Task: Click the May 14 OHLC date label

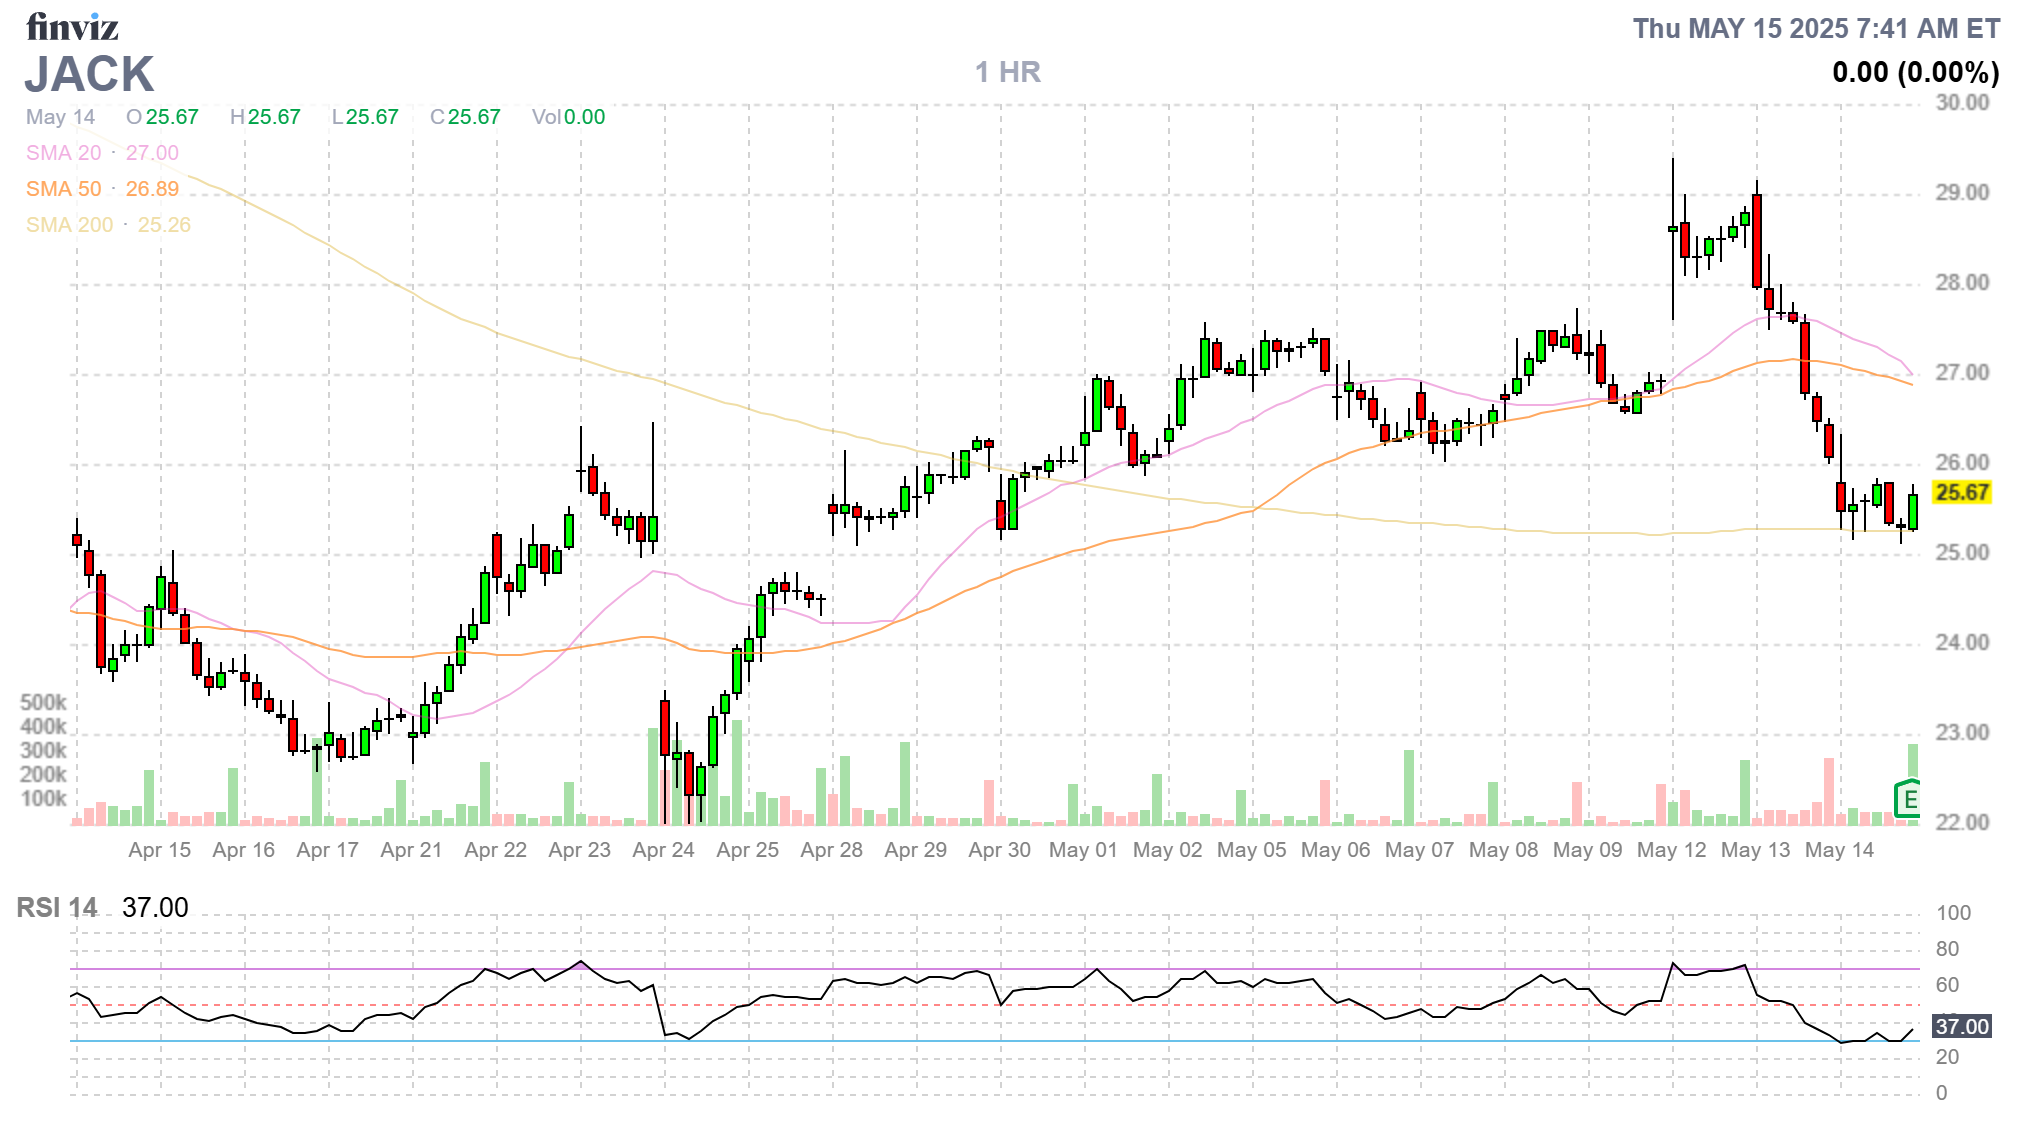Action: click(60, 117)
